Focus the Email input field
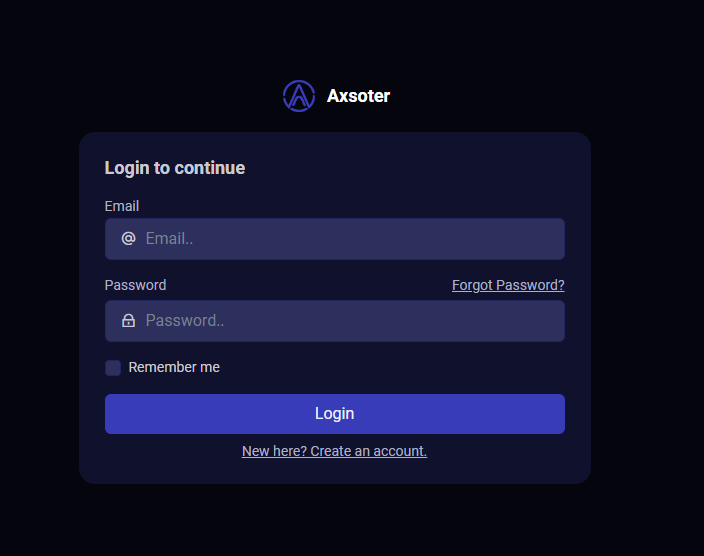 (x=335, y=239)
